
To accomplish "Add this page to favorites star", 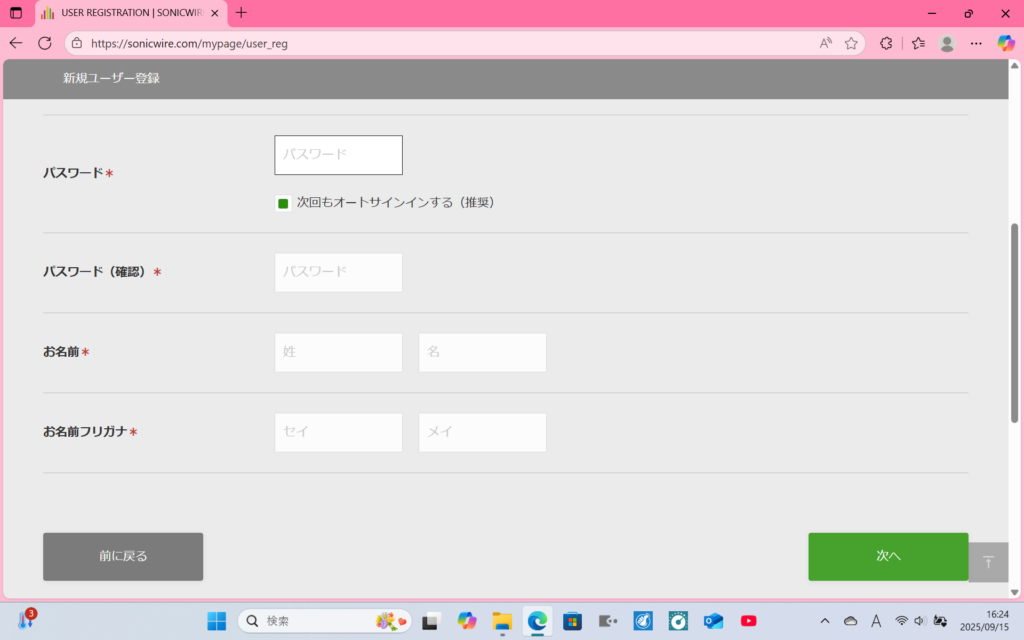I will 851,43.
